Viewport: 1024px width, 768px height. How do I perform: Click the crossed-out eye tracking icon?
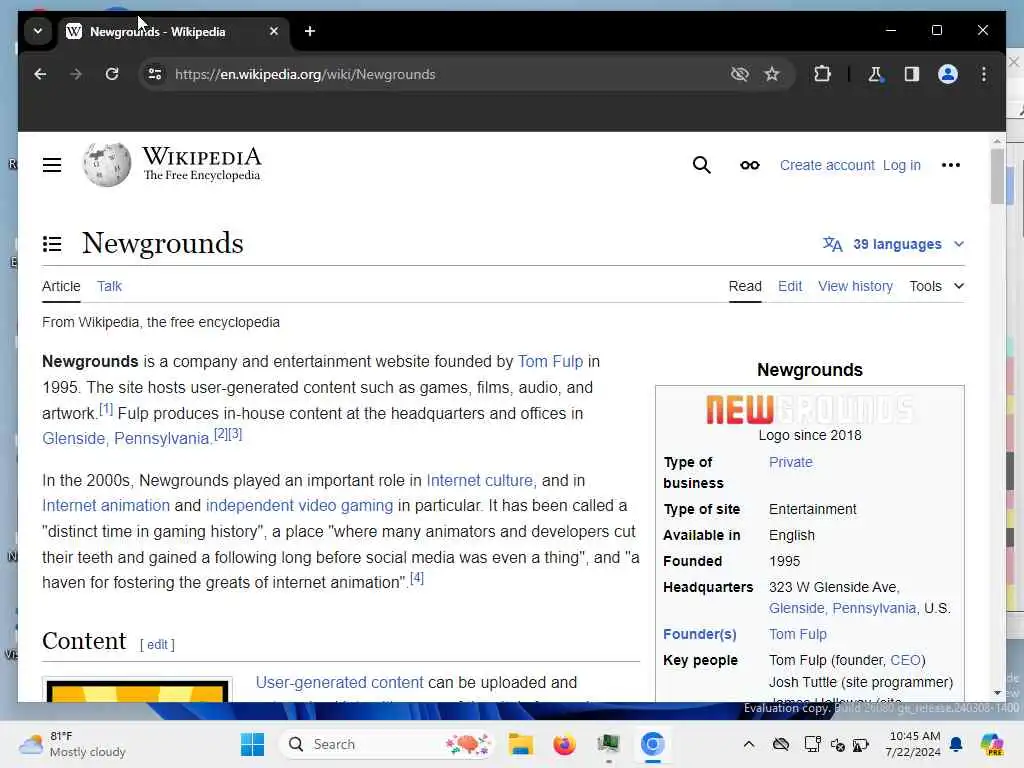point(739,74)
